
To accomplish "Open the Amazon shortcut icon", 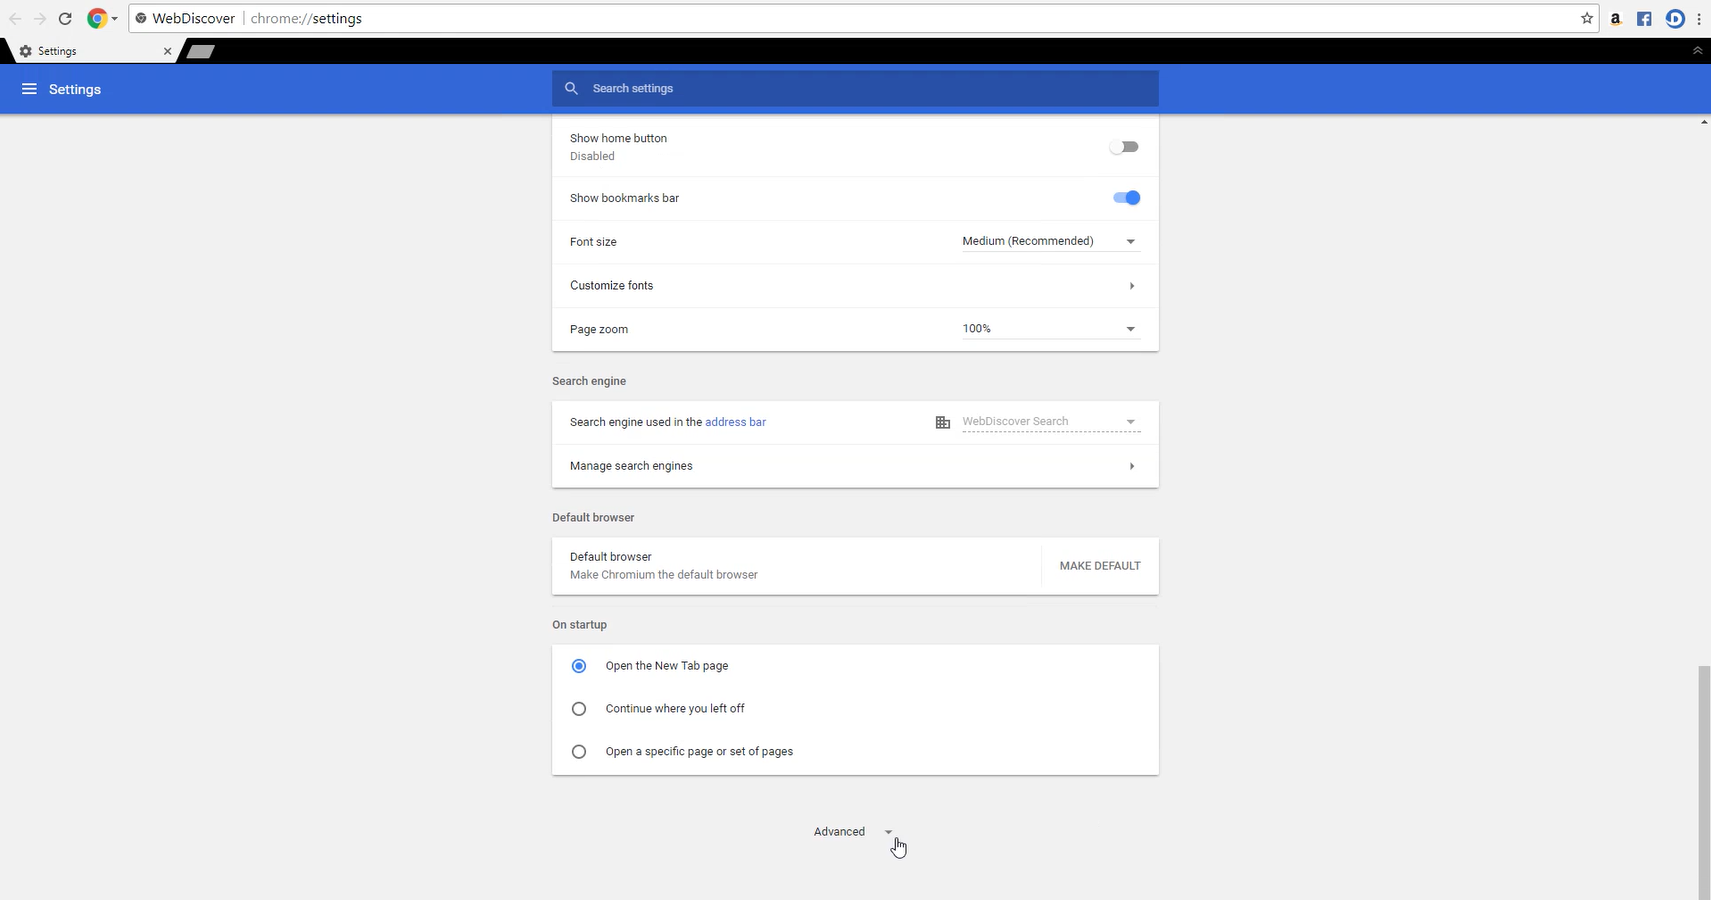I will coord(1615,18).
